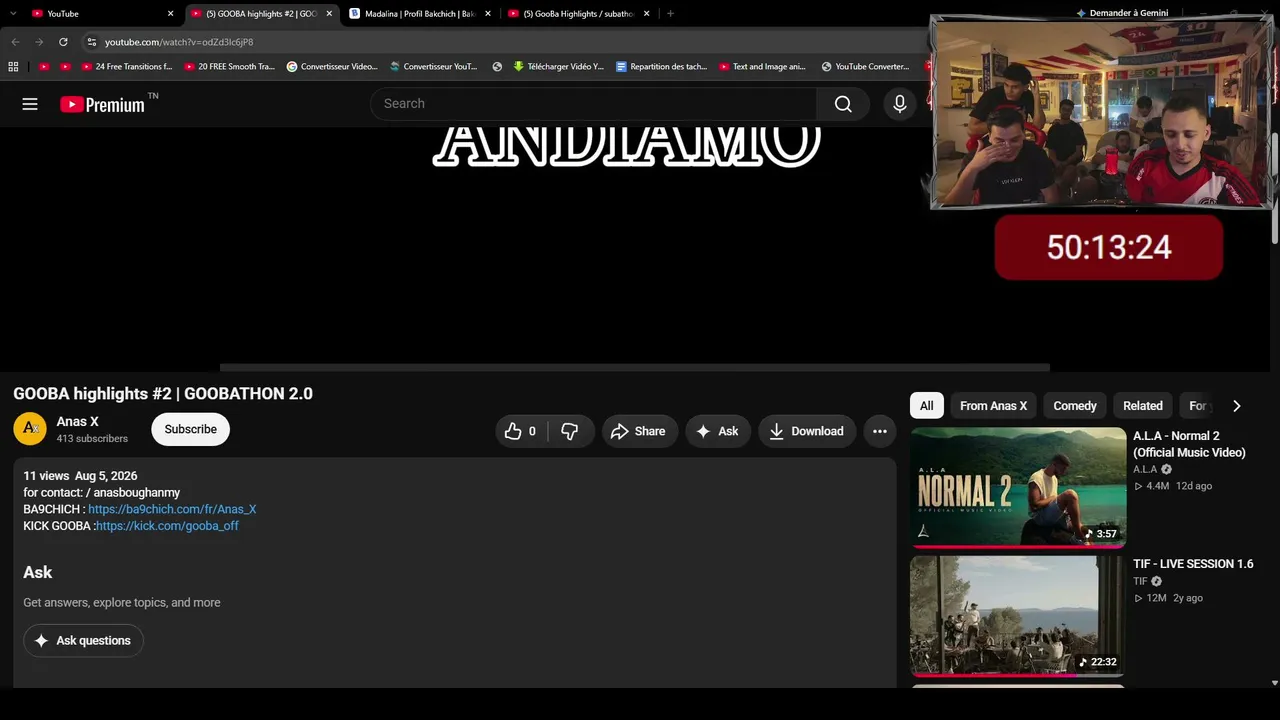Open the Anas X channel avatar
Screen dimensions: 1280x720
pyautogui.click(x=30, y=429)
